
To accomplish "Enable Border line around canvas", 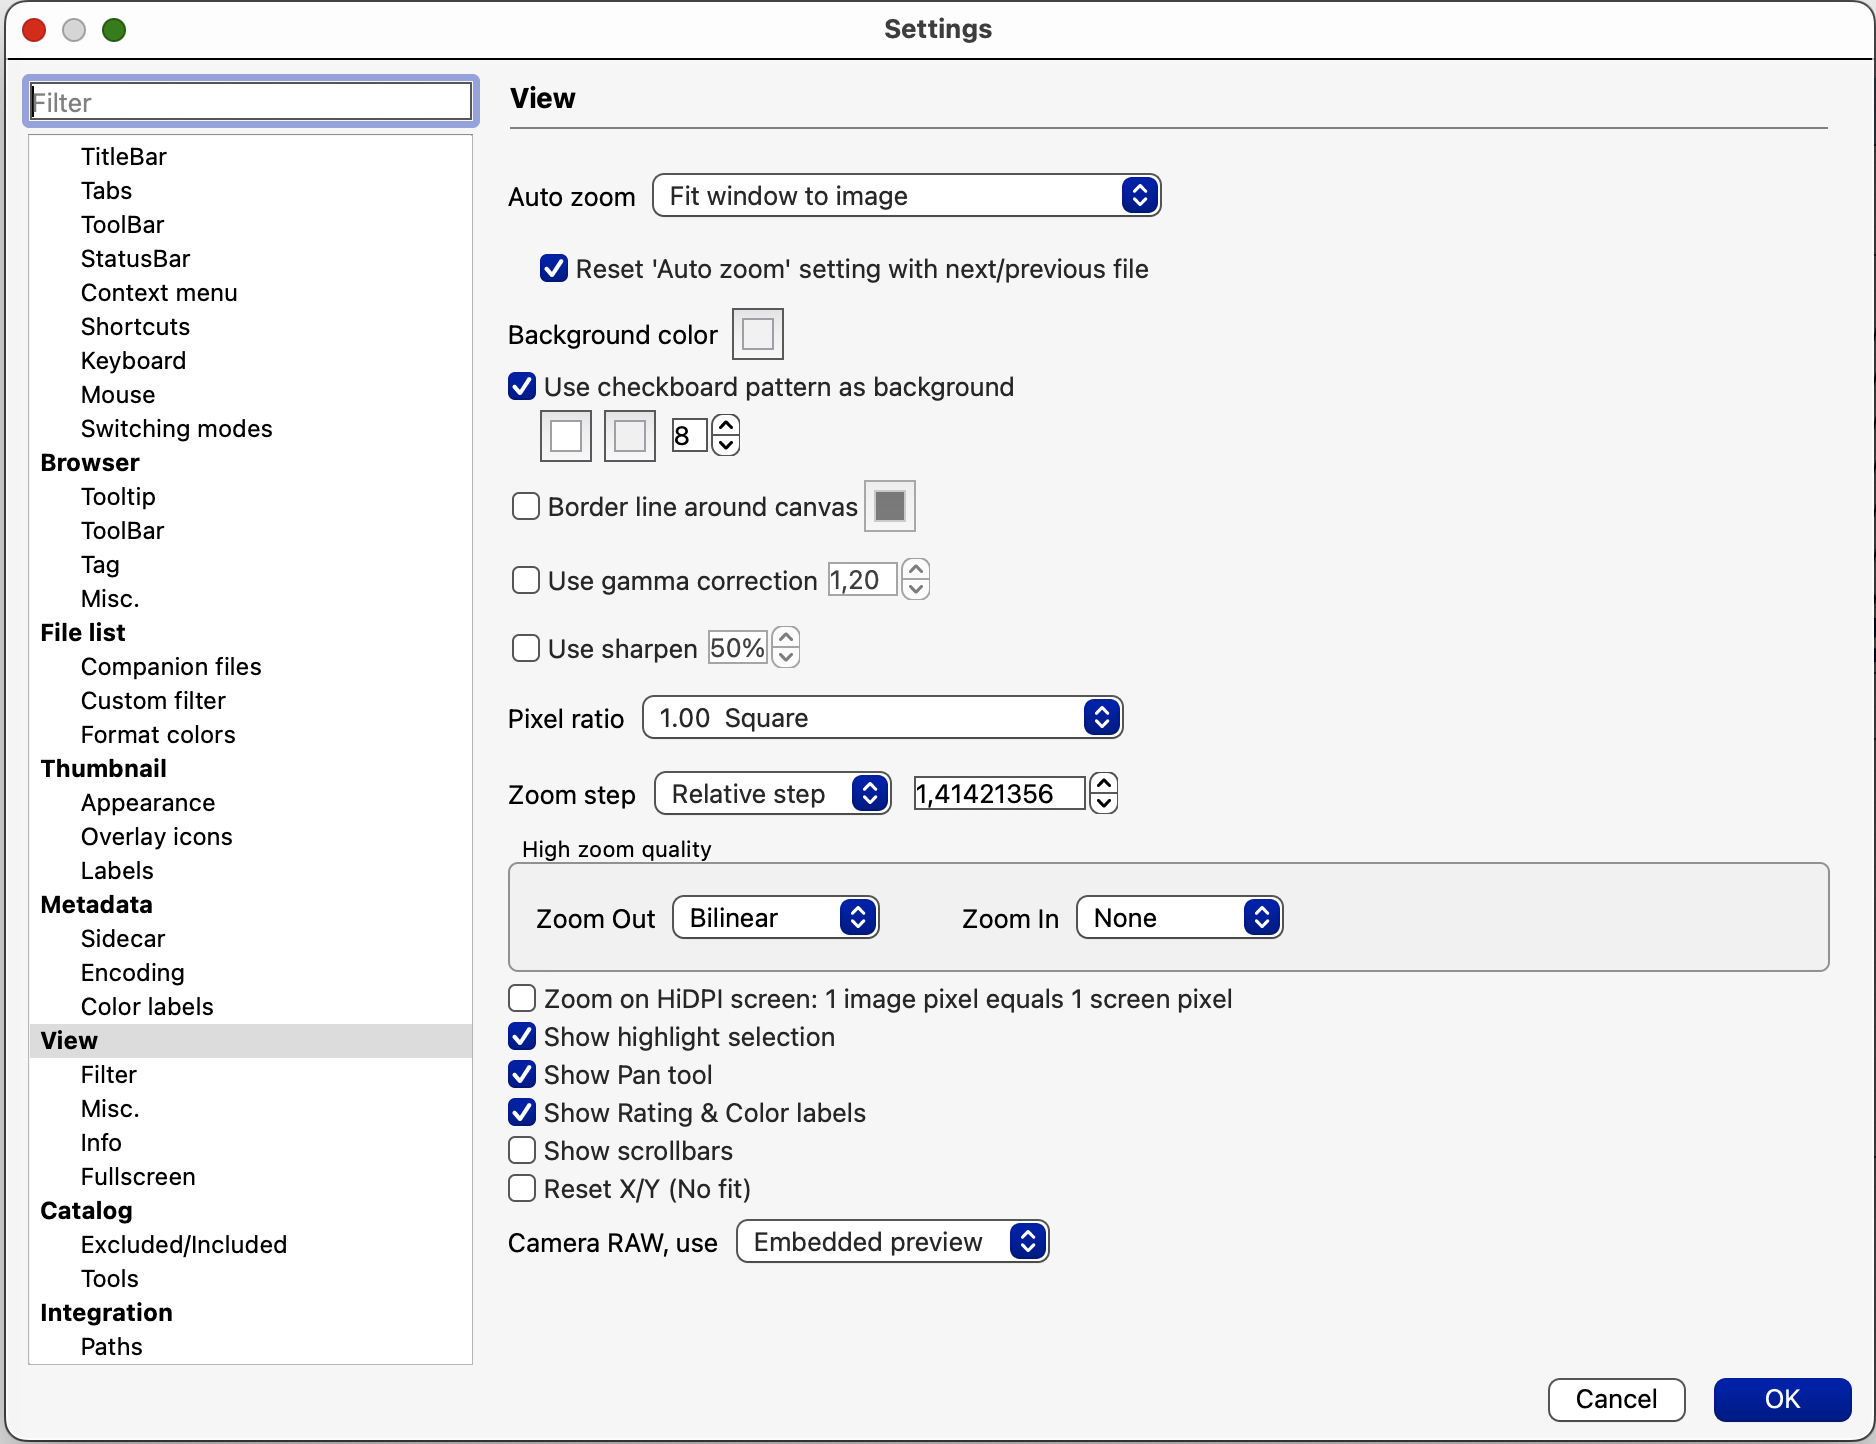I will point(526,507).
